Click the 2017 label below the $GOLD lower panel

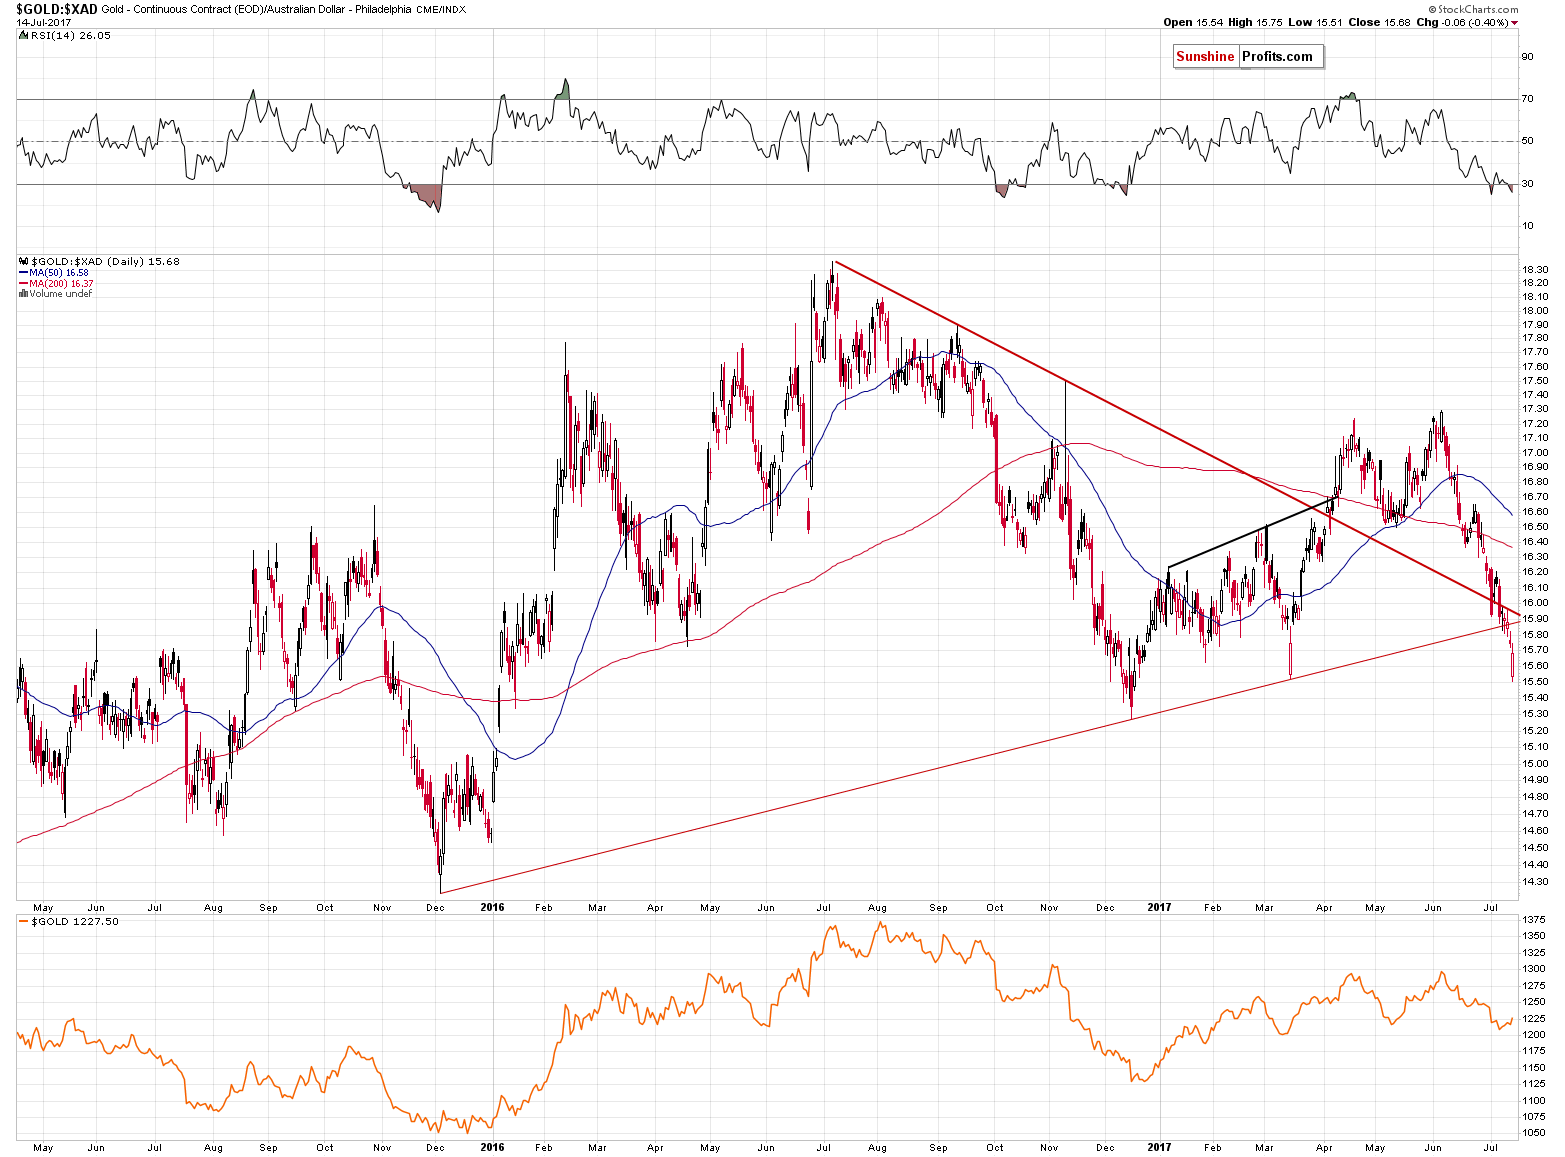1159,1147
